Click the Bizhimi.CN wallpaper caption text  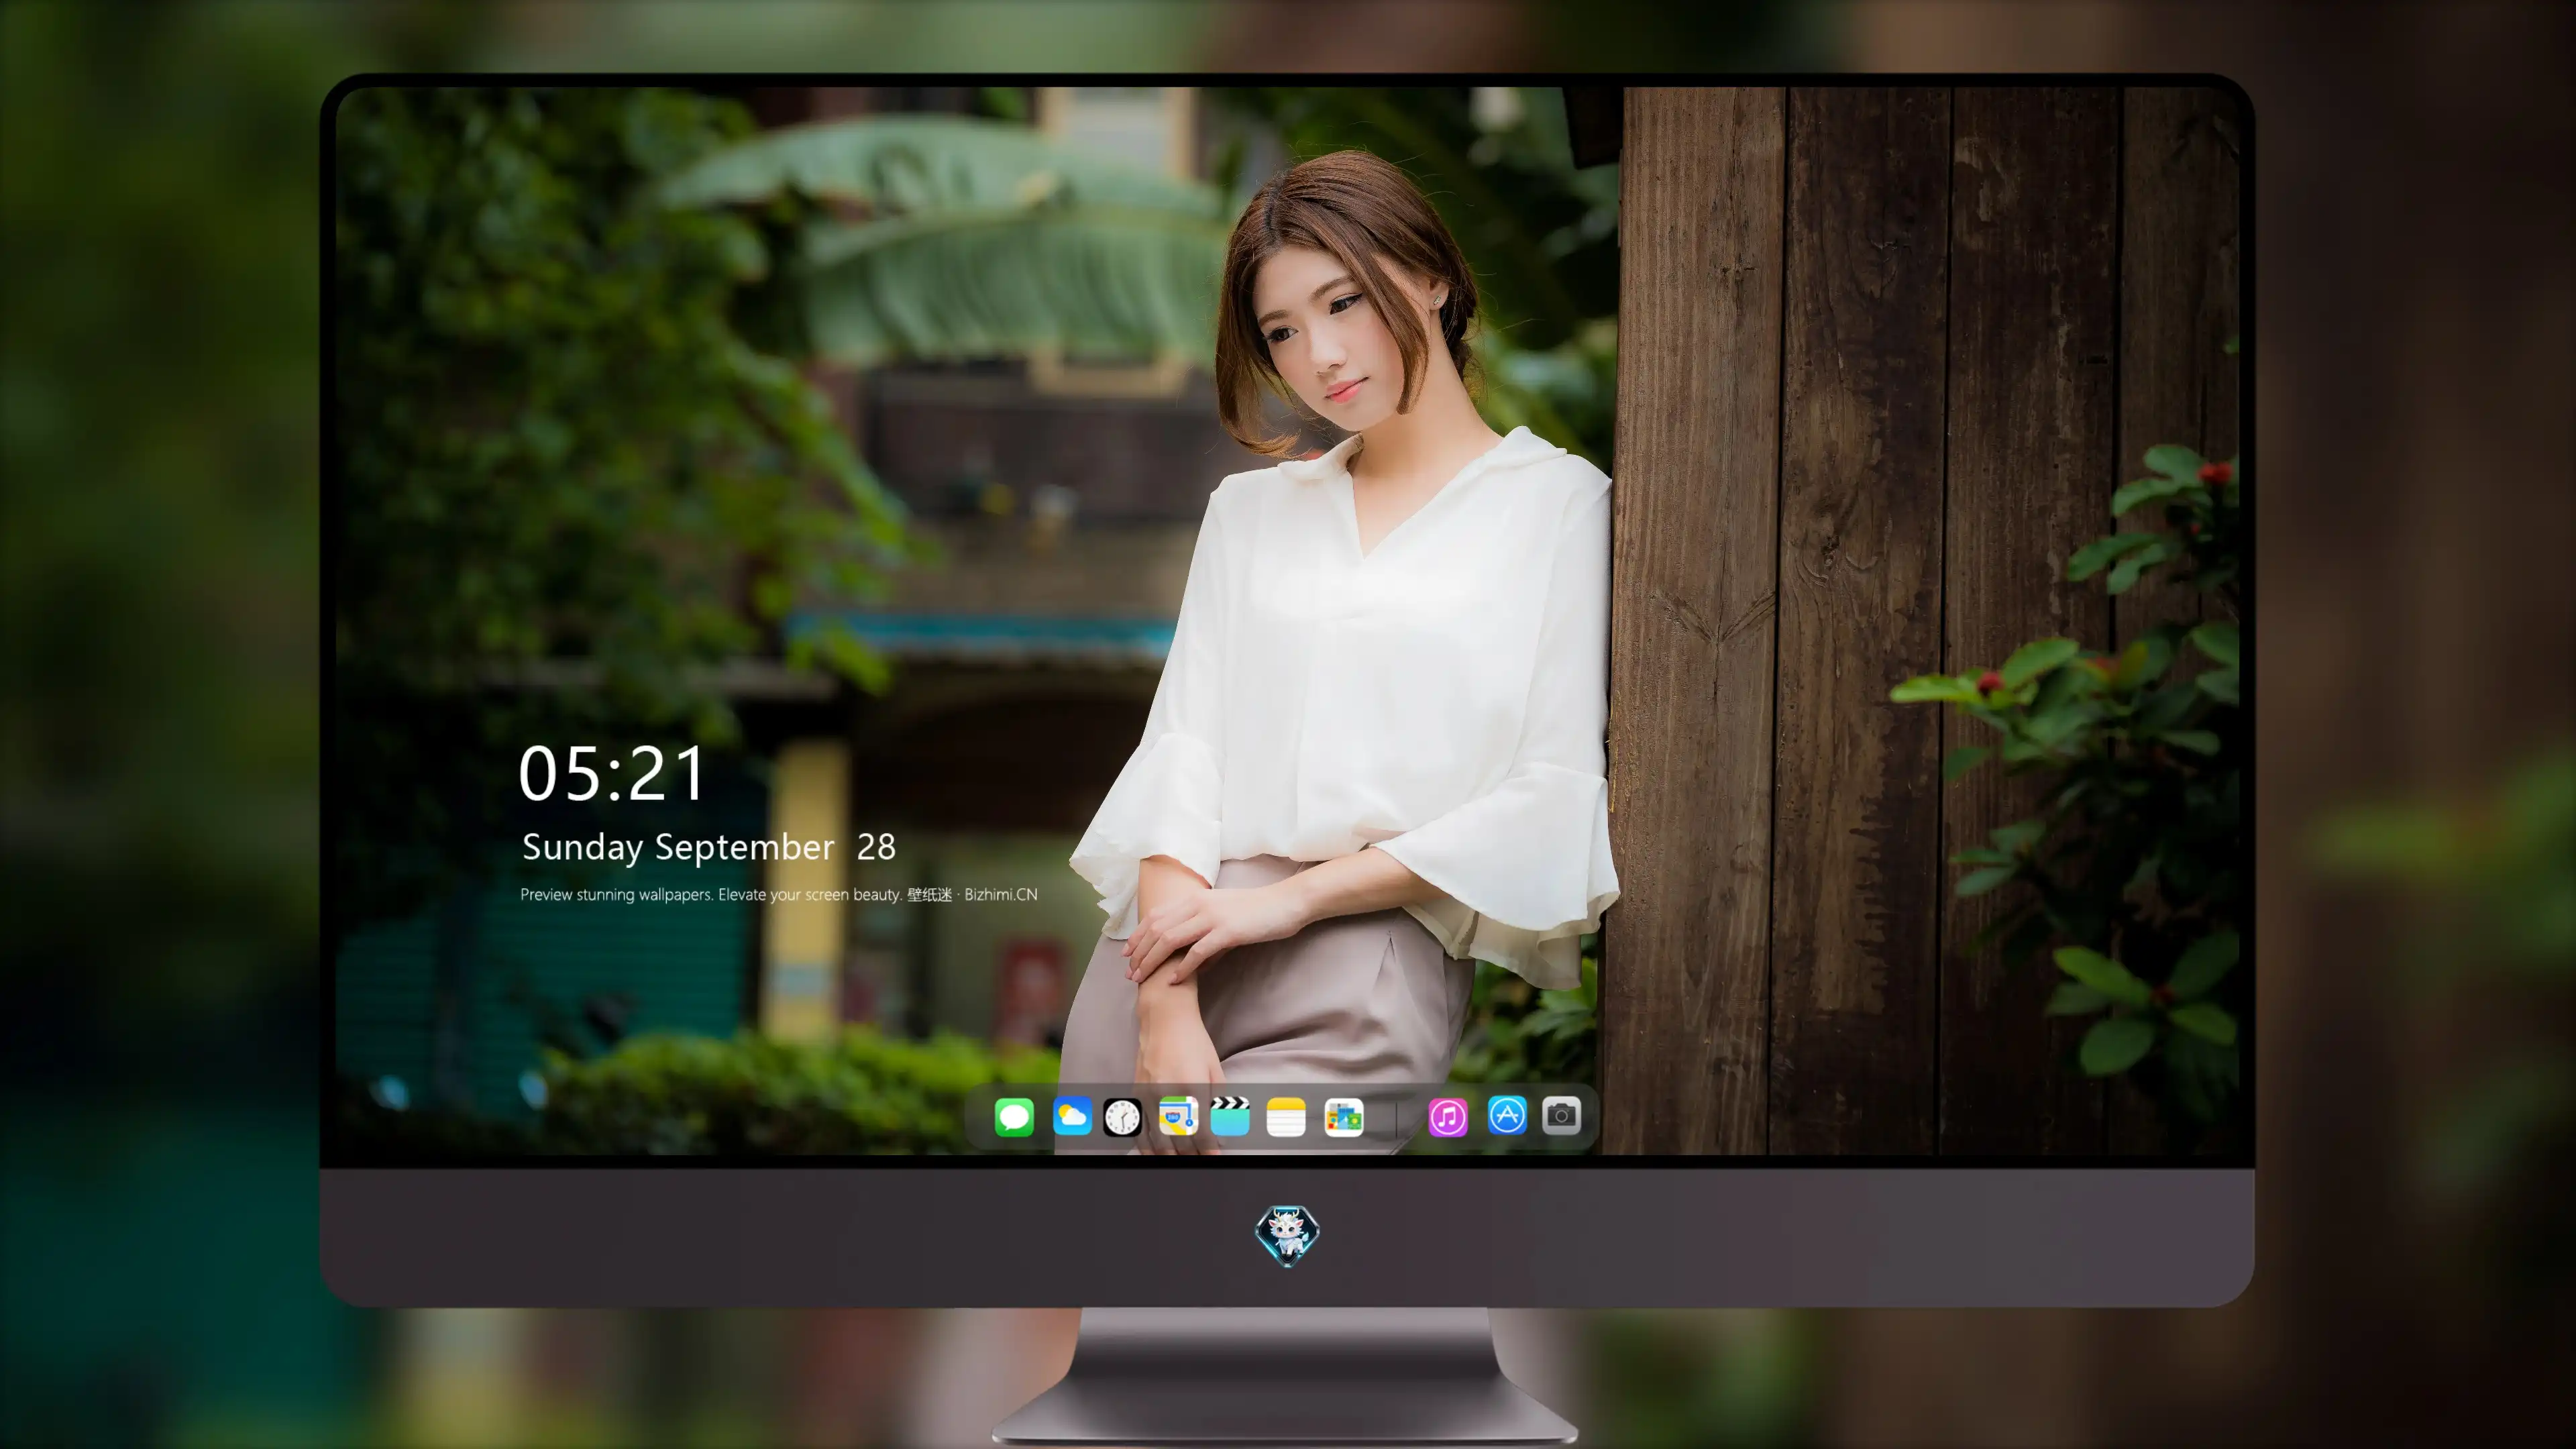[779, 894]
